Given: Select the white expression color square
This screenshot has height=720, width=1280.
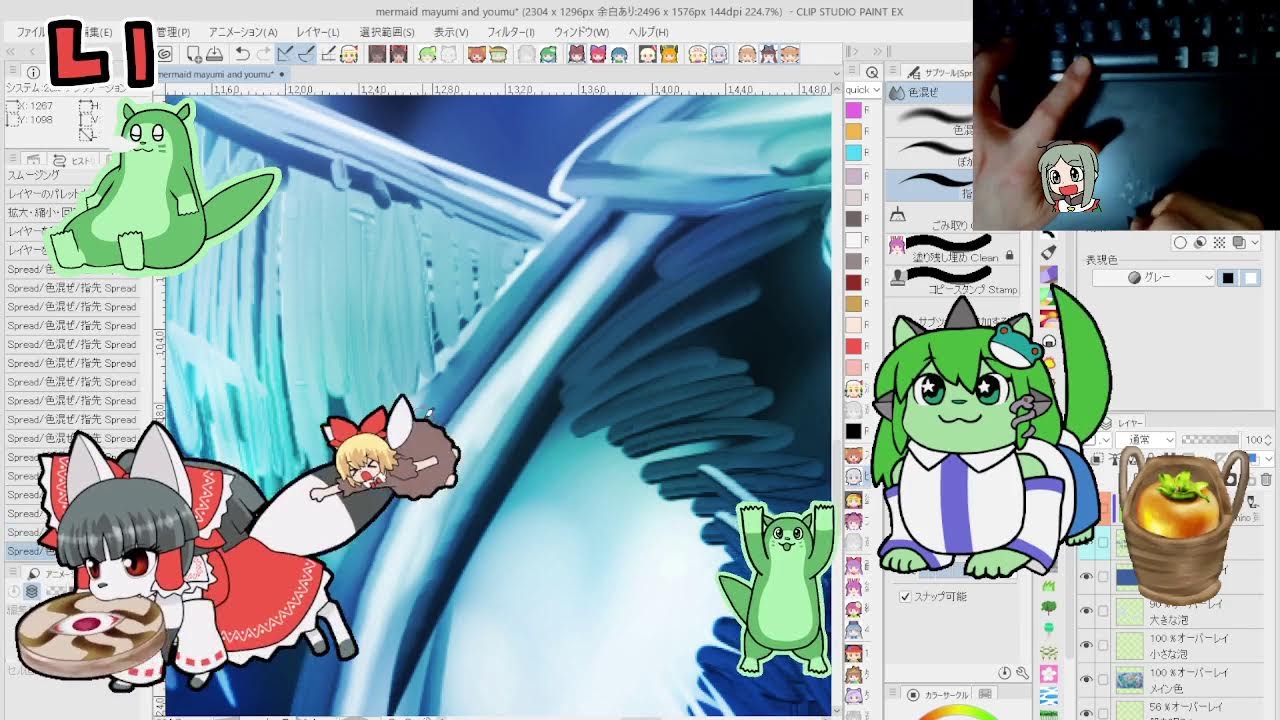Looking at the screenshot, I should (x=1250, y=277).
